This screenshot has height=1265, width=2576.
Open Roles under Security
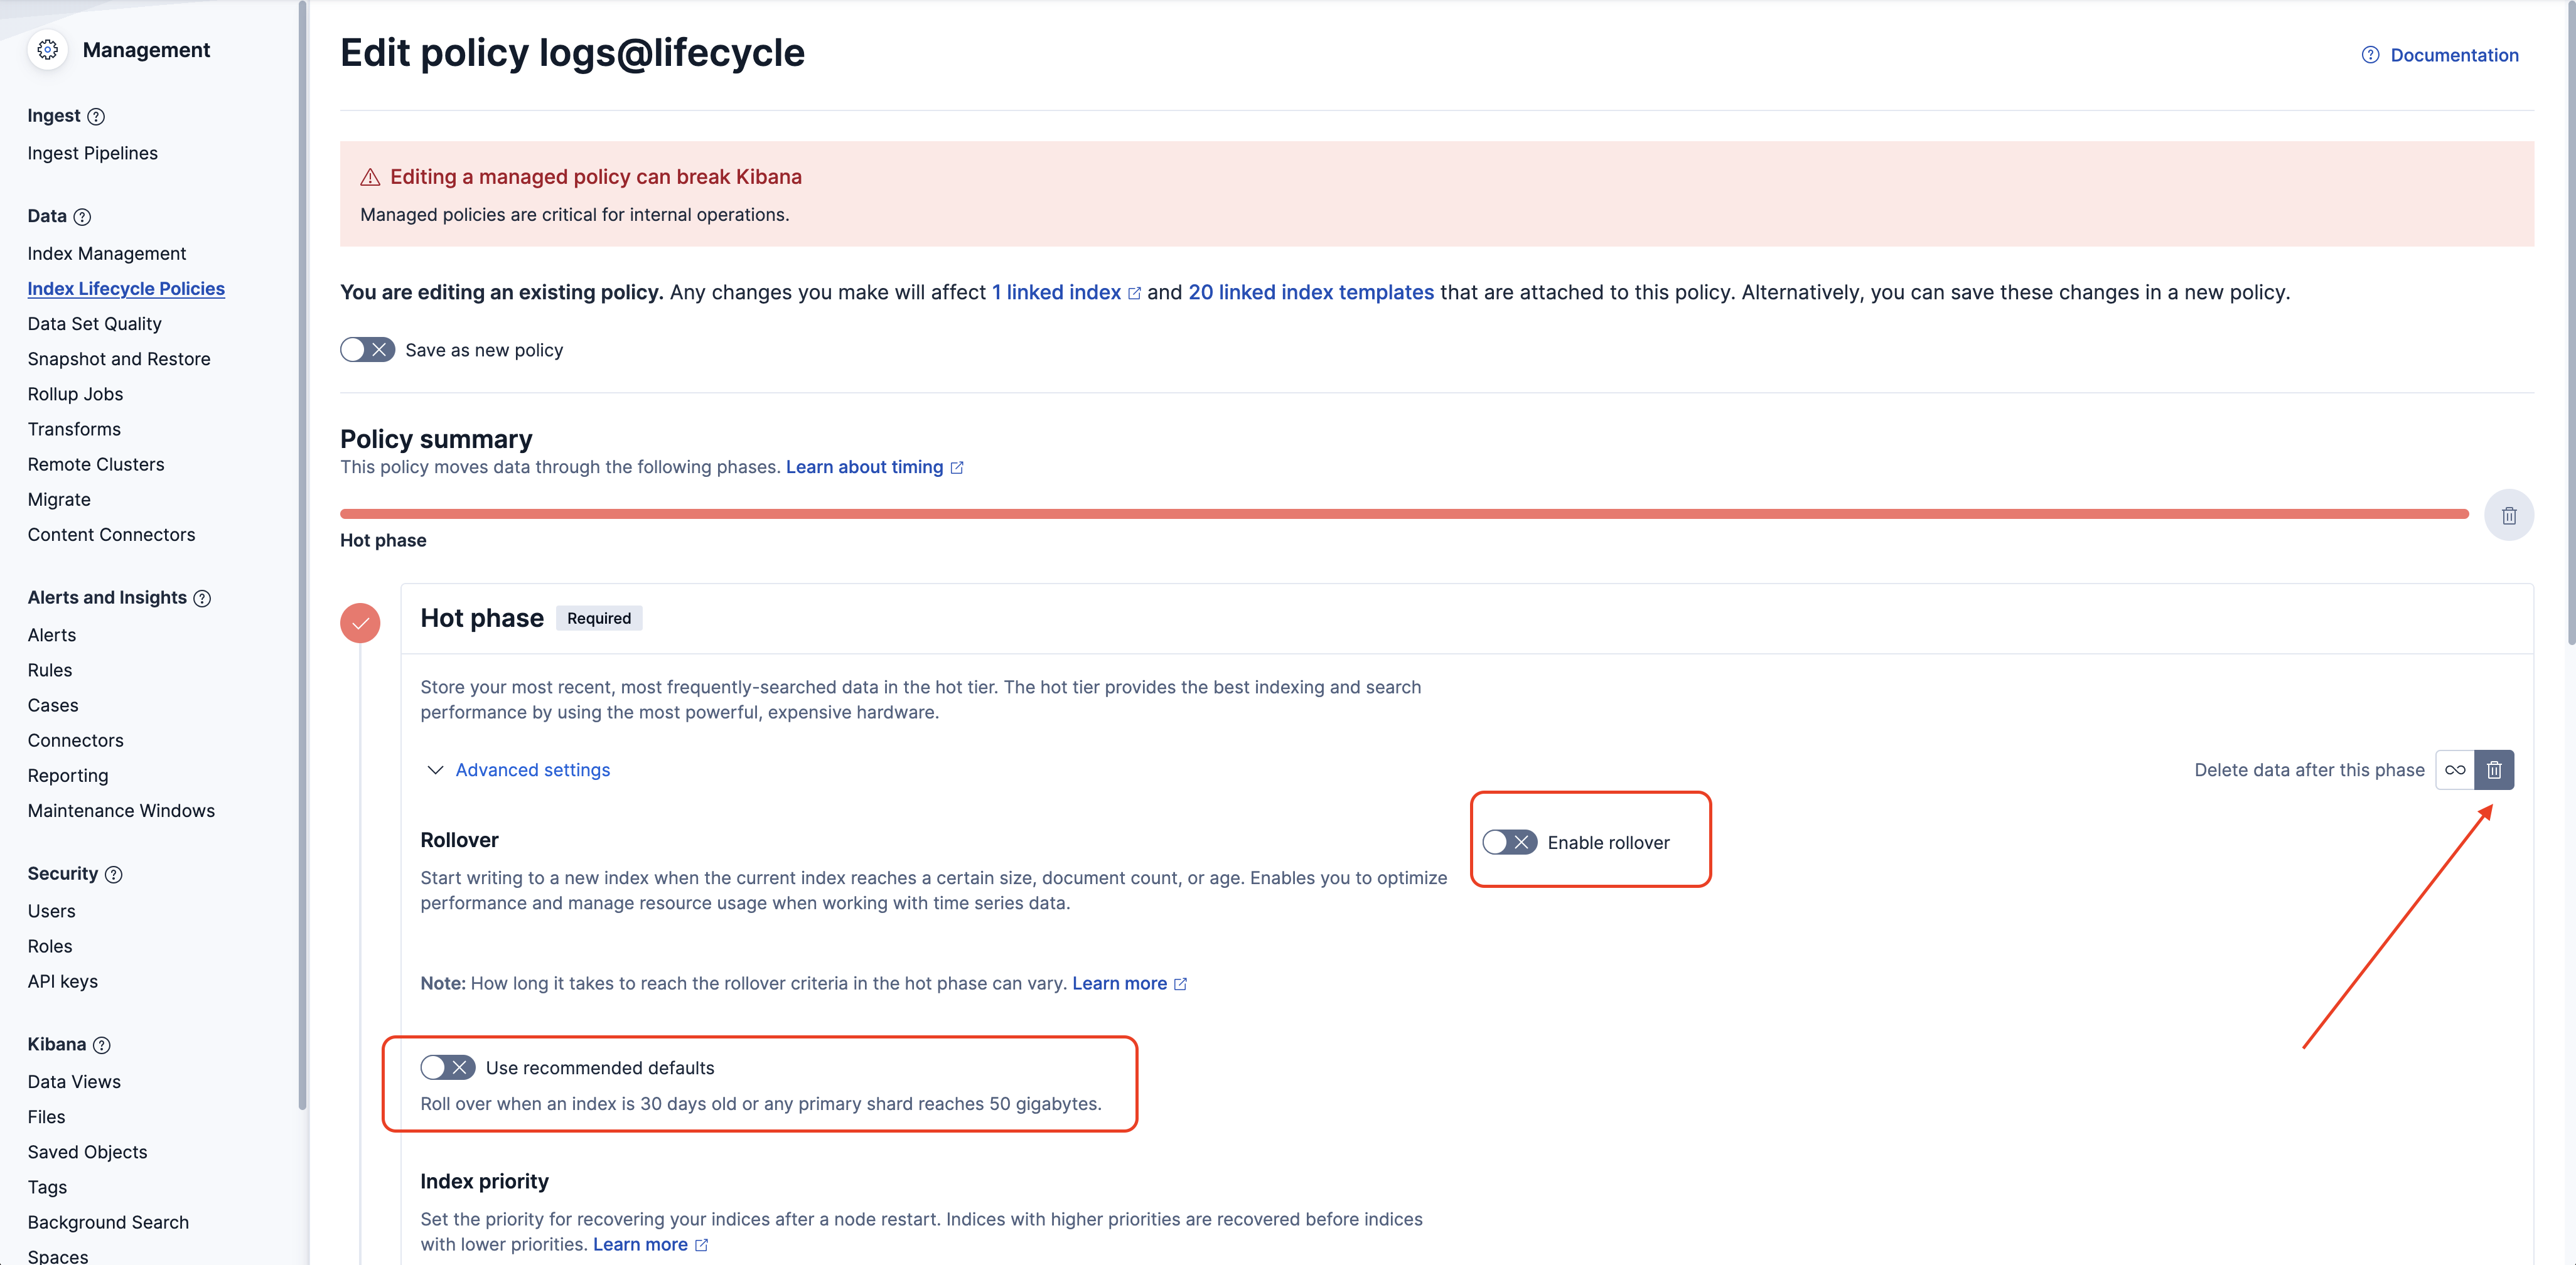click(50, 946)
